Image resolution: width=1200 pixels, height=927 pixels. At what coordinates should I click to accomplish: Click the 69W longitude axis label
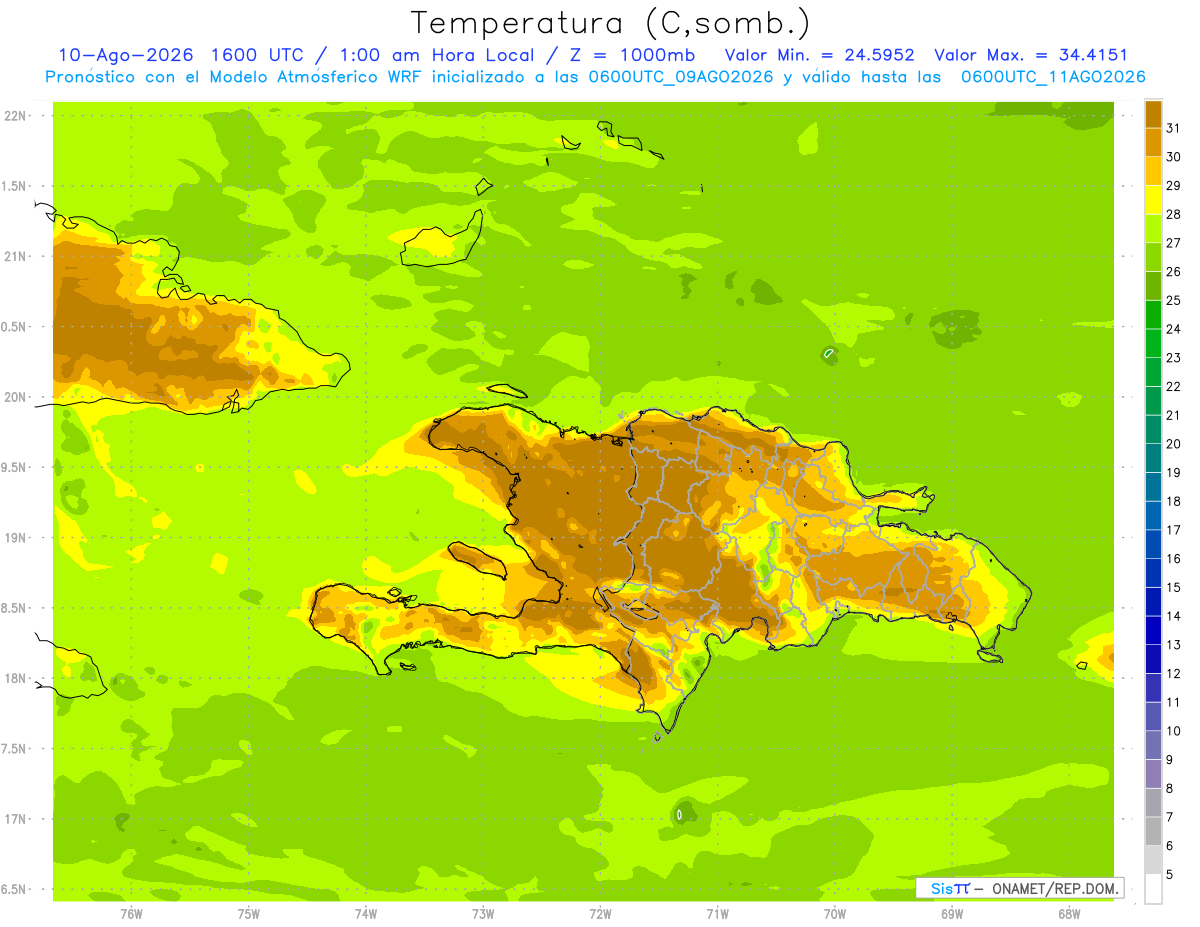(952, 914)
